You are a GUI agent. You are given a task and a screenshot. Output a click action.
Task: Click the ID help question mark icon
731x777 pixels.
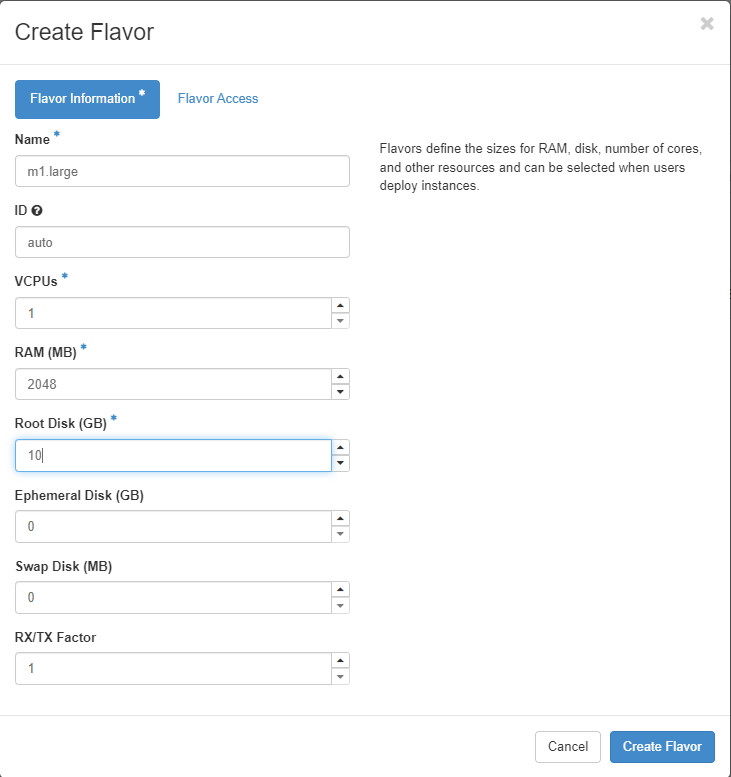[x=37, y=211]
